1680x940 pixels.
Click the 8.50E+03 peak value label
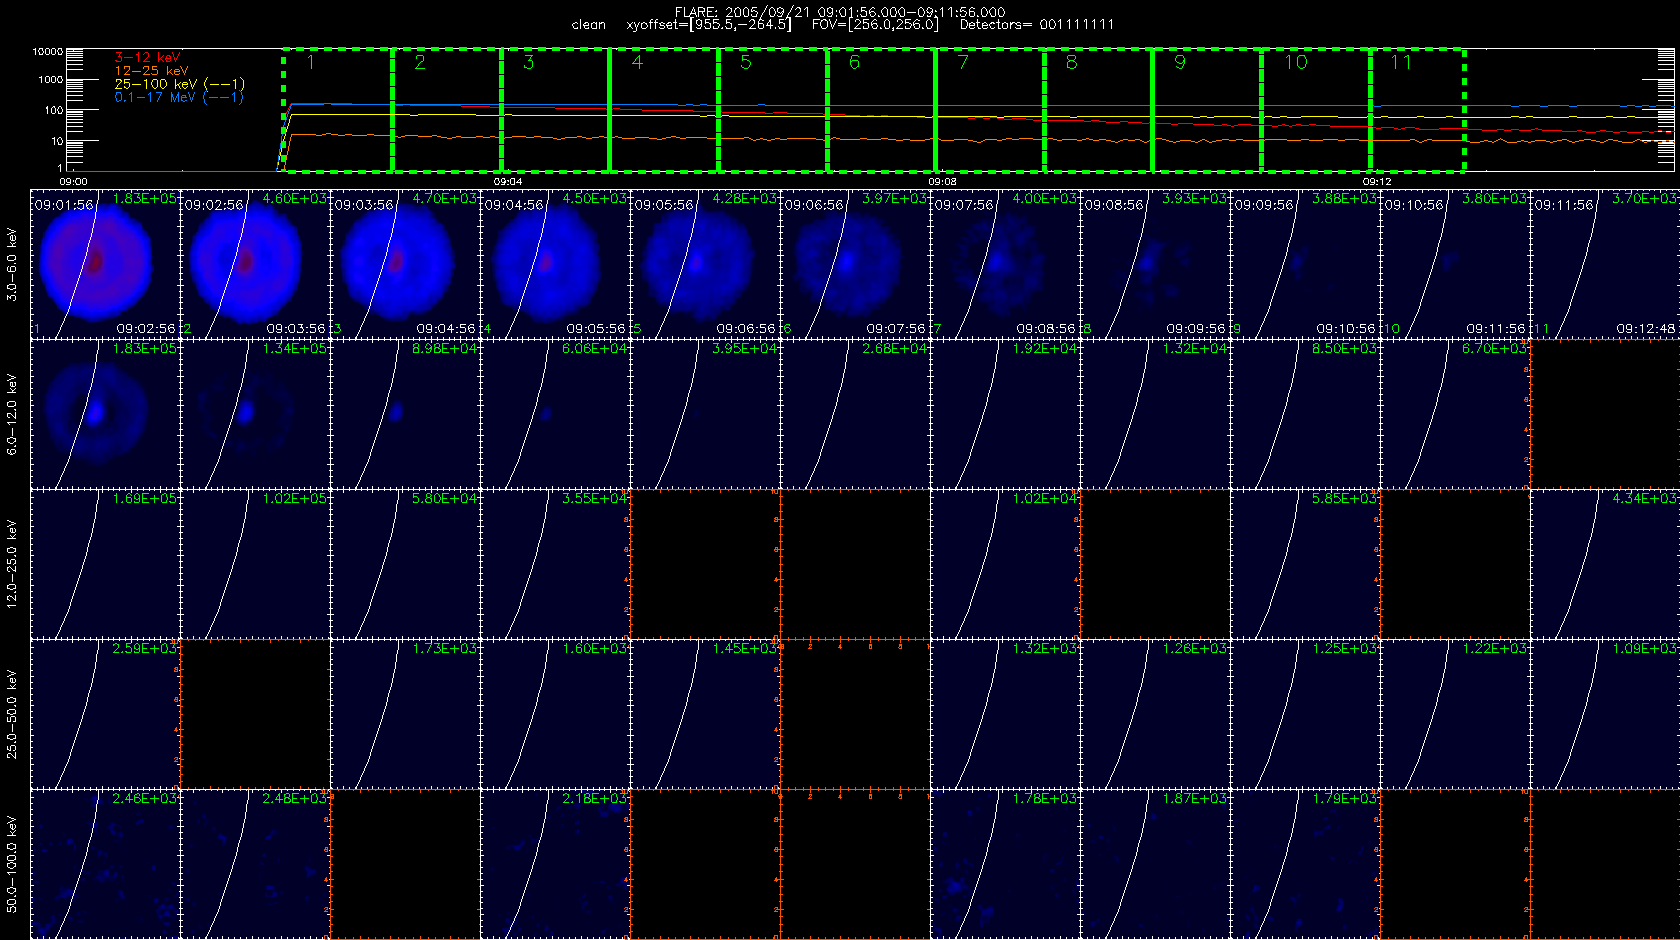point(1345,349)
